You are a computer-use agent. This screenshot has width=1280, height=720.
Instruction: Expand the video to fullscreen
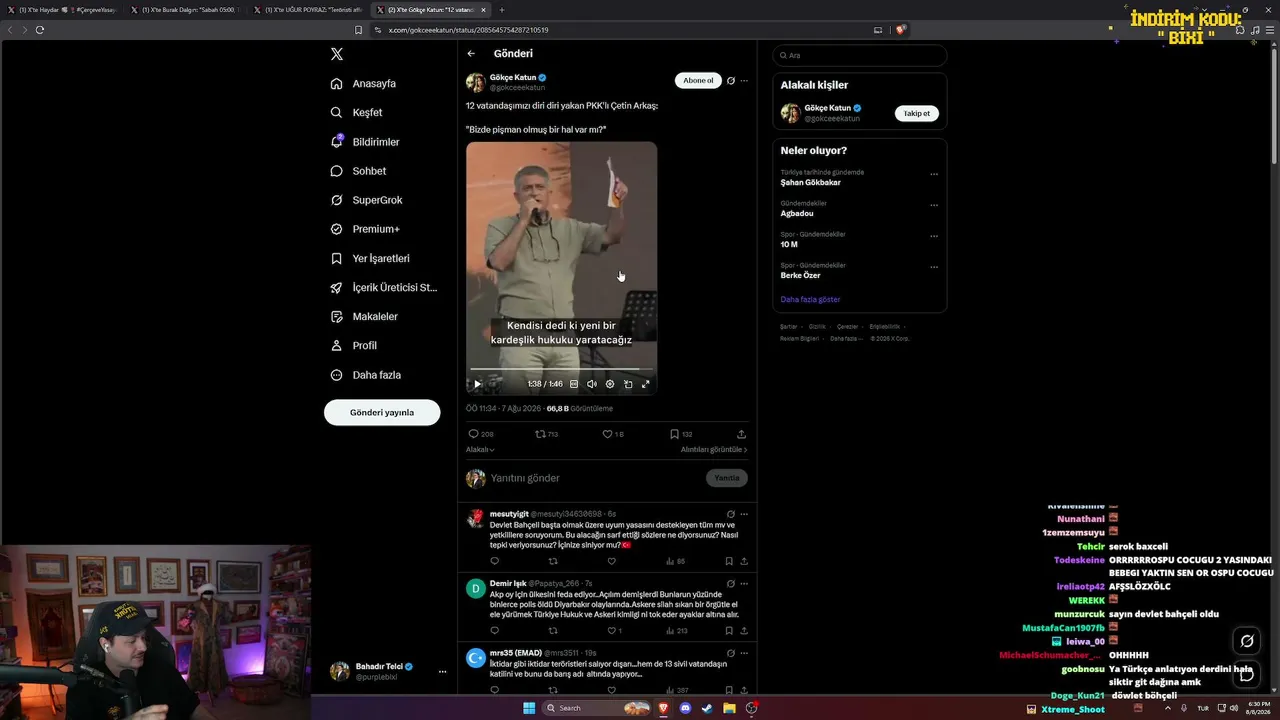click(646, 384)
